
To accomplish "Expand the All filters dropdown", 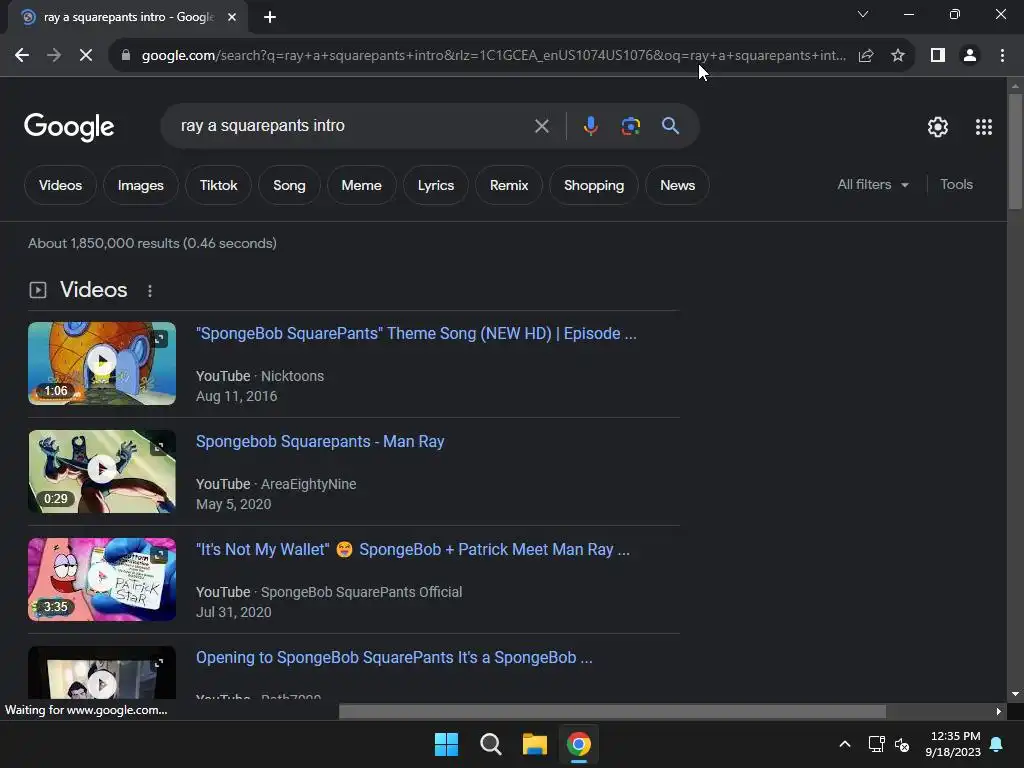I will click(x=873, y=185).
